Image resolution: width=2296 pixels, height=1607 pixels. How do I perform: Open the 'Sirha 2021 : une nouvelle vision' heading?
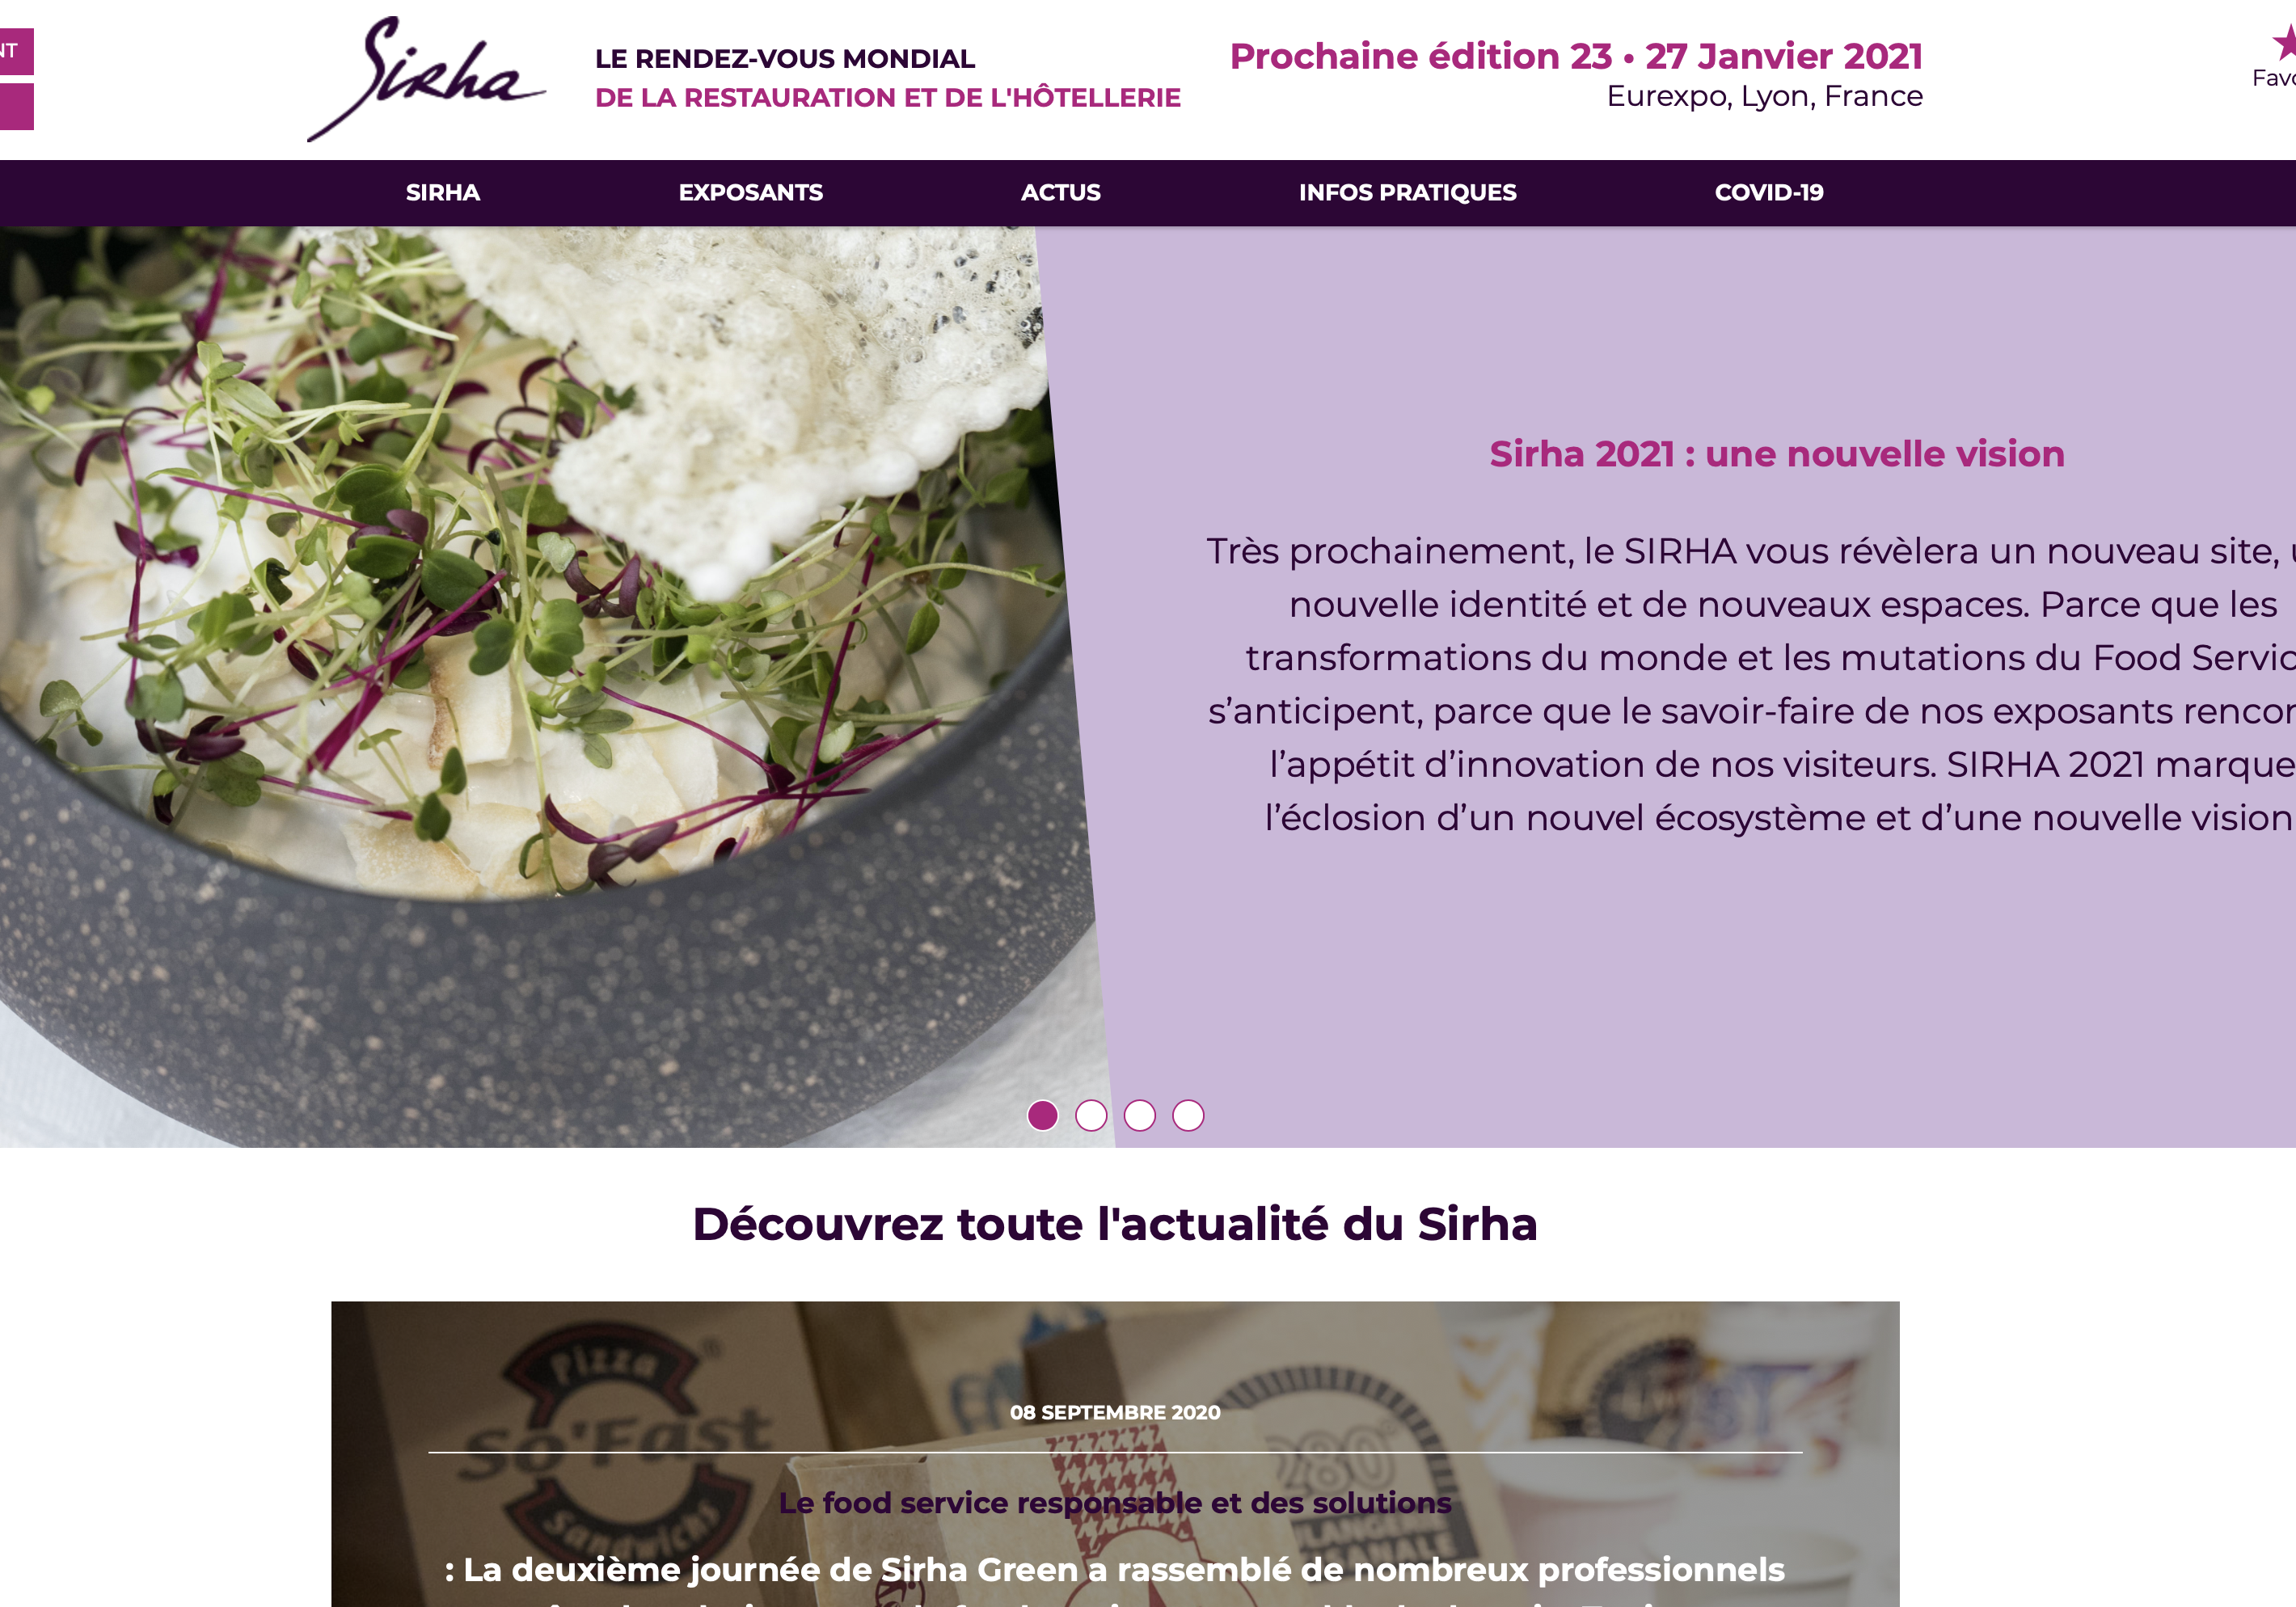click(1776, 454)
